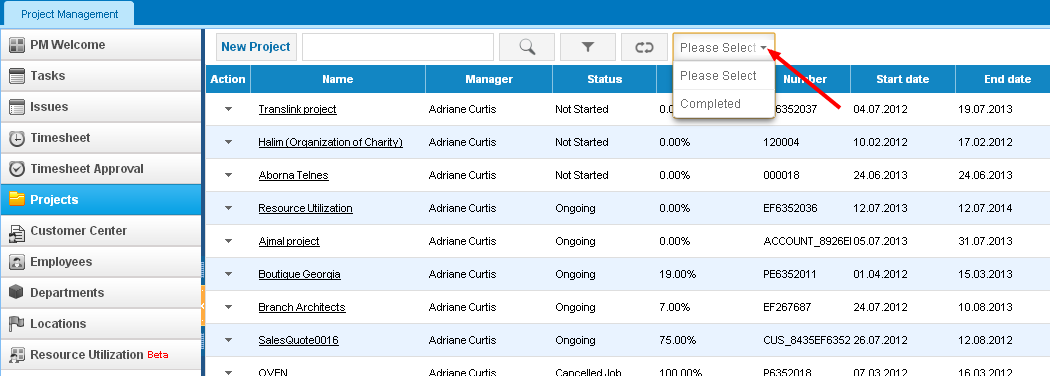Click the magnifying glass search icon
The image size is (1050, 376).
coord(527,47)
